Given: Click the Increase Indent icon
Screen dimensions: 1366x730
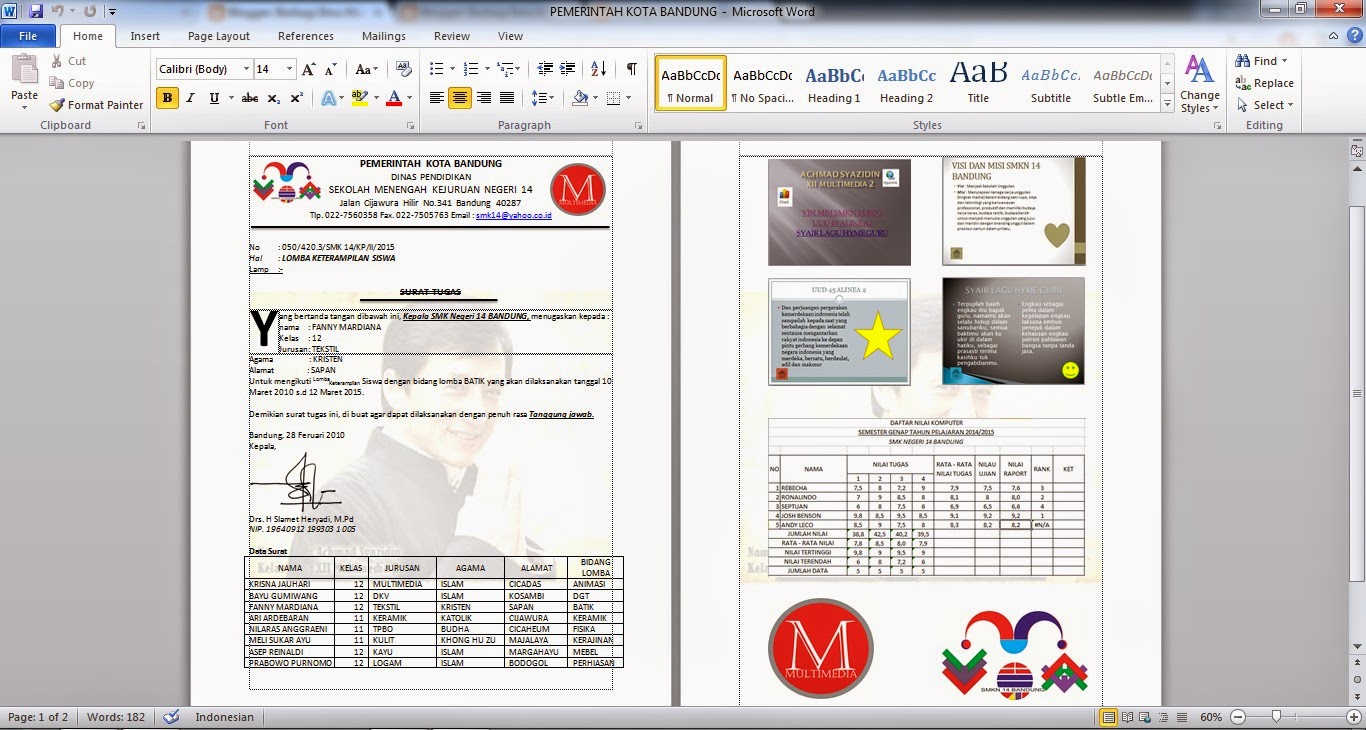Looking at the screenshot, I should 568,69.
